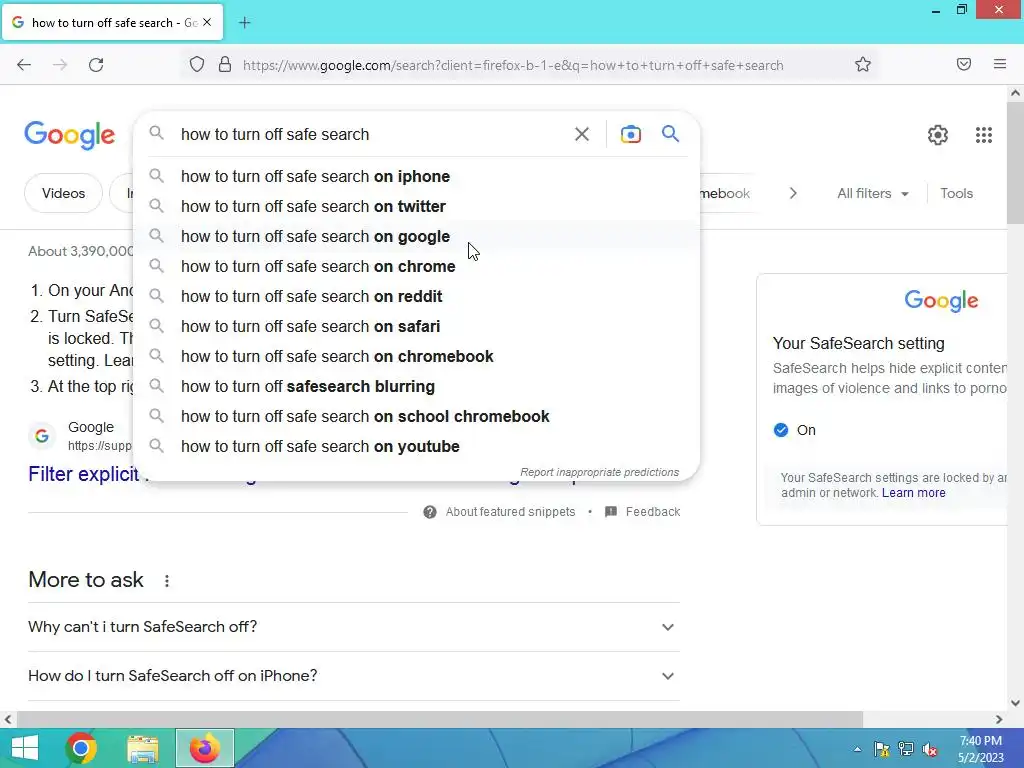
Task: Open the Tools search option
Action: pos(957,193)
